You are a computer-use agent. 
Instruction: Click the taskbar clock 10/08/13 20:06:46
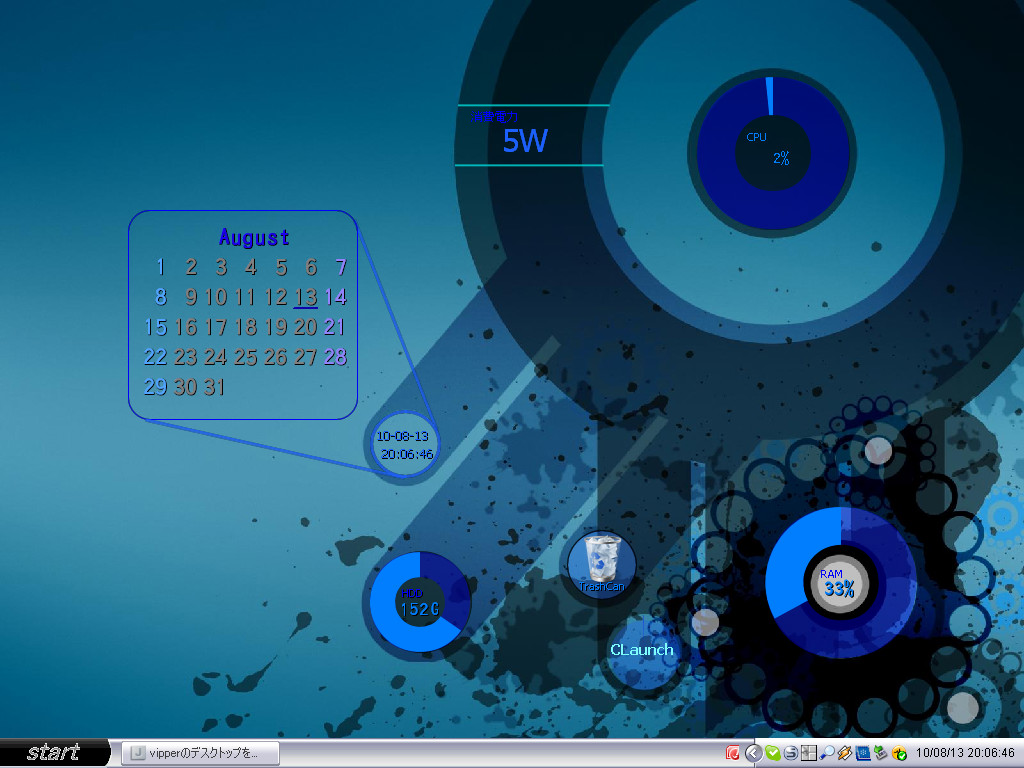(x=965, y=753)
